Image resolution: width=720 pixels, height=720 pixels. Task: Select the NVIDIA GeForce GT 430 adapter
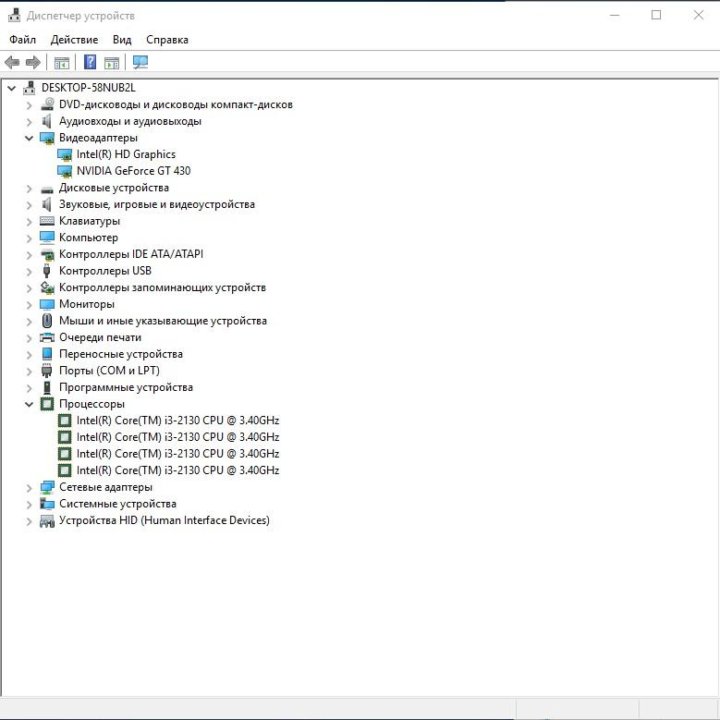tap(133, 171)
